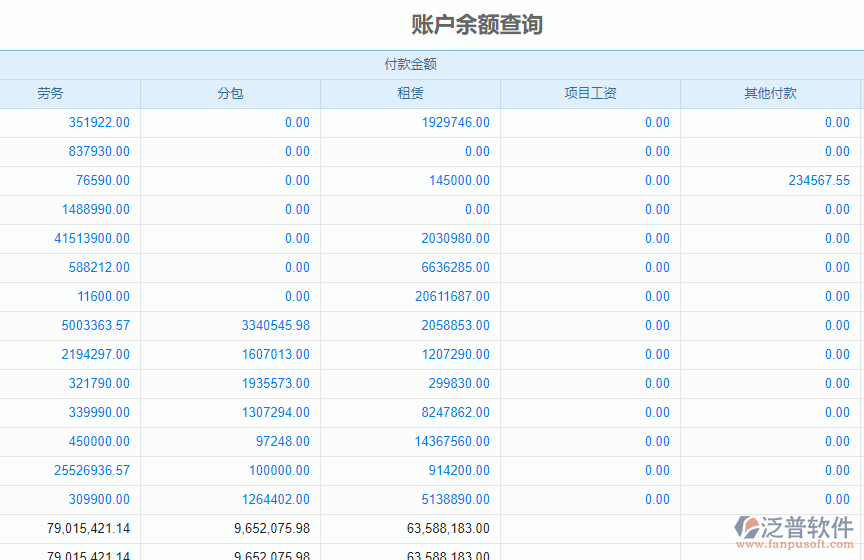Sort by the 劳务 column header
The image size is (864, 560).
[51, 94]
